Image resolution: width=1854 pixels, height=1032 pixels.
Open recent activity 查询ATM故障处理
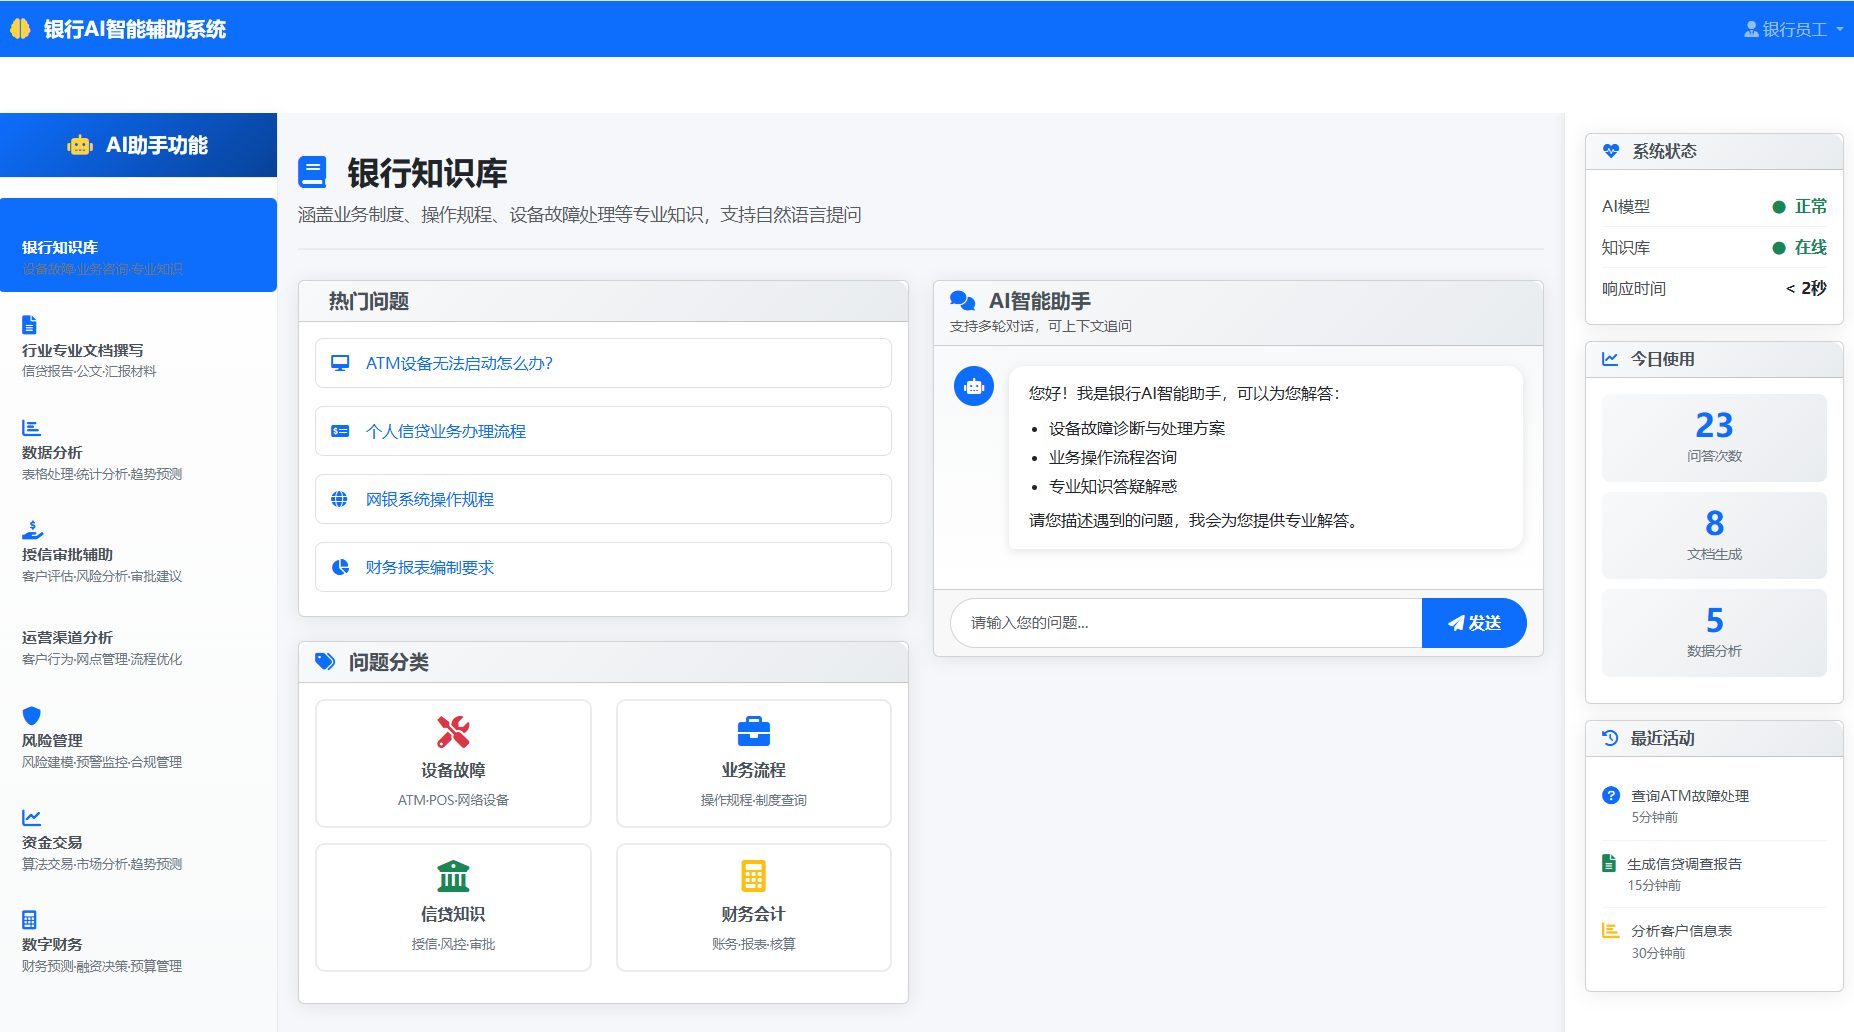pyautogui.click(x=1689, y=796)
